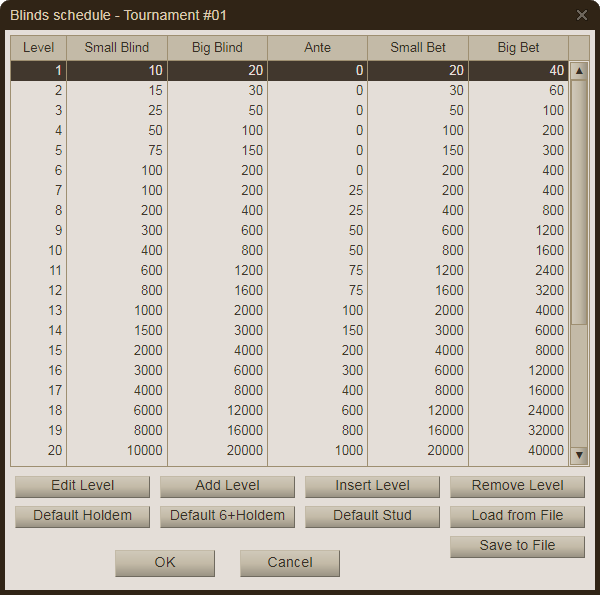Click the scrollbar down arrow
The image size is (600, 595).
pos(579,455)
